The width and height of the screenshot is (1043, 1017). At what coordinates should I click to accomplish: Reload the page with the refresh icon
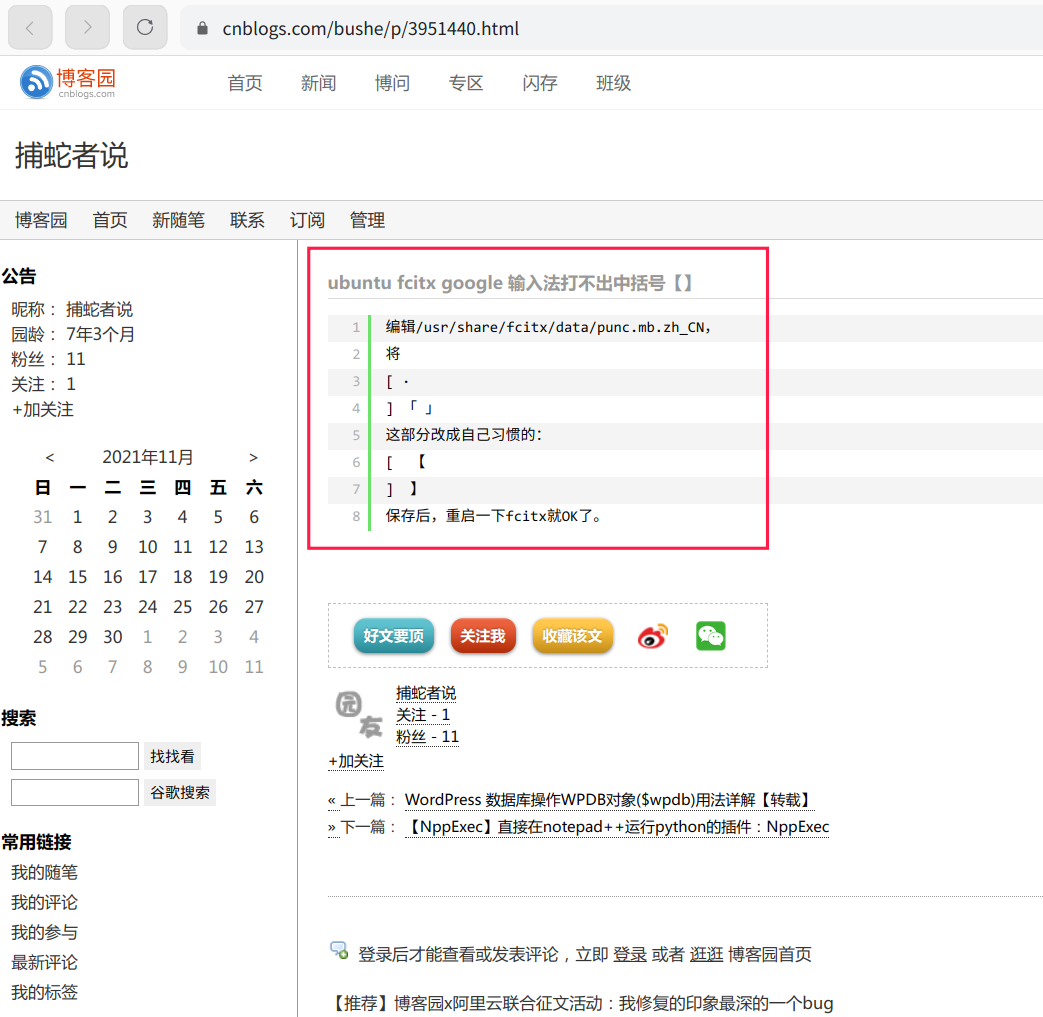pos(145,28)
